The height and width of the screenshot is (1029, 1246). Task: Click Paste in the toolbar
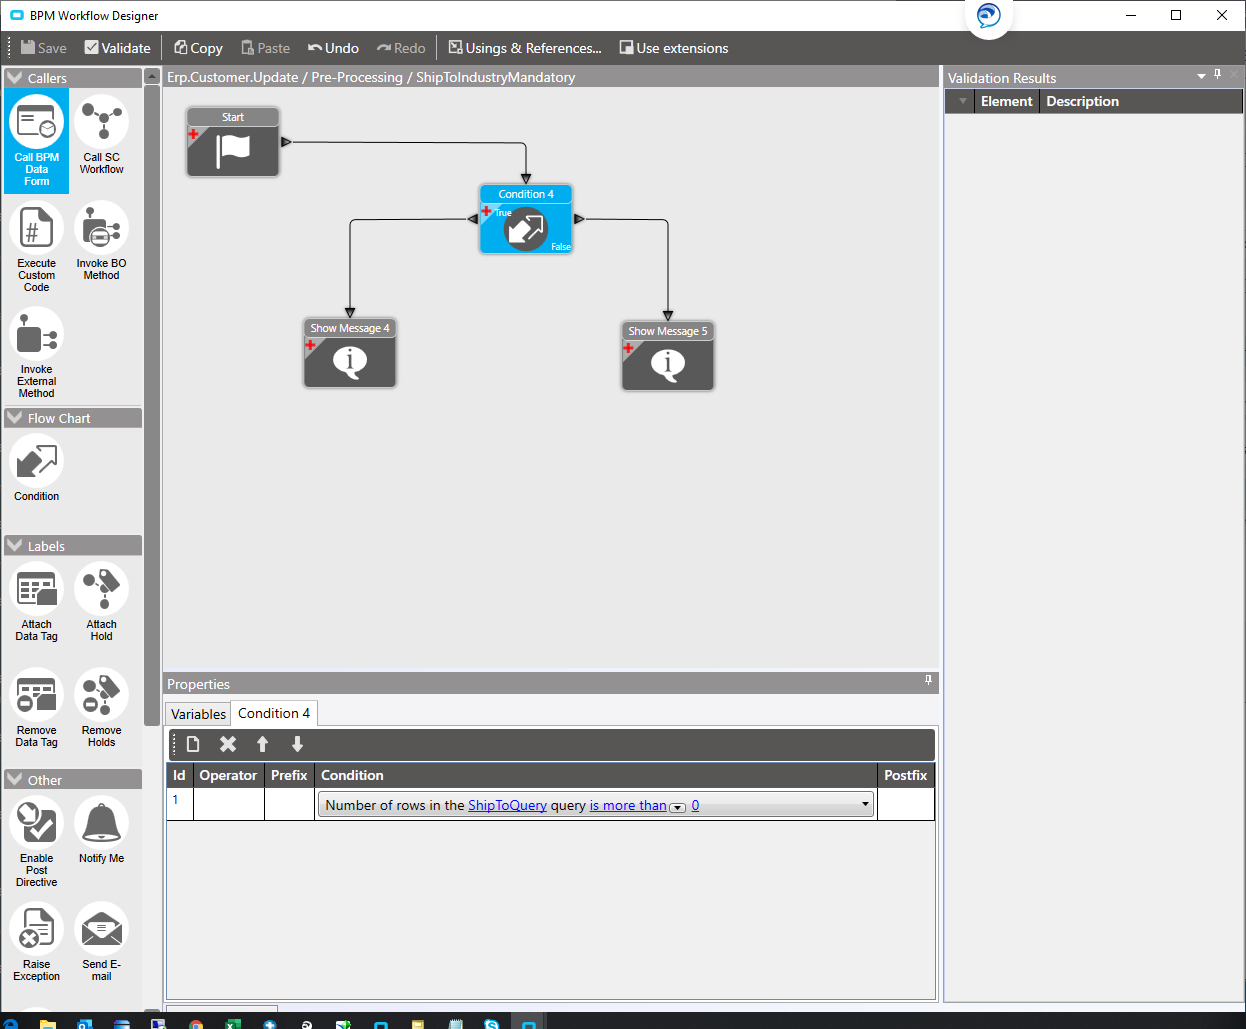pos(265,48)
